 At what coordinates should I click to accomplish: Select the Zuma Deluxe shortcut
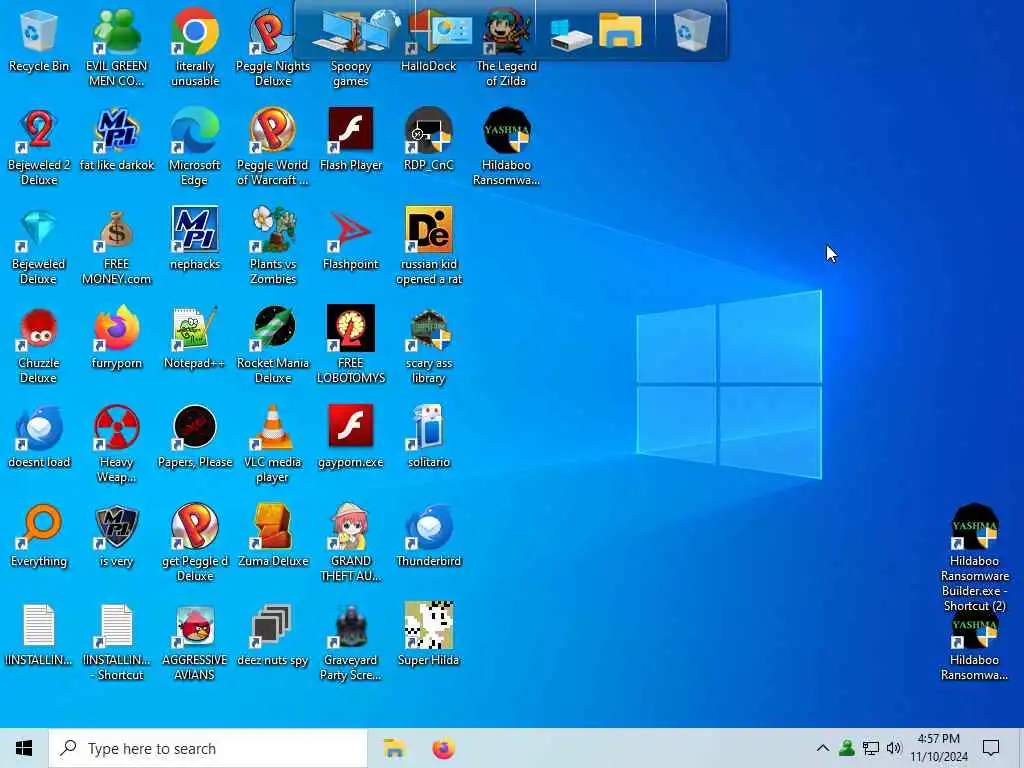coord(272,536)
